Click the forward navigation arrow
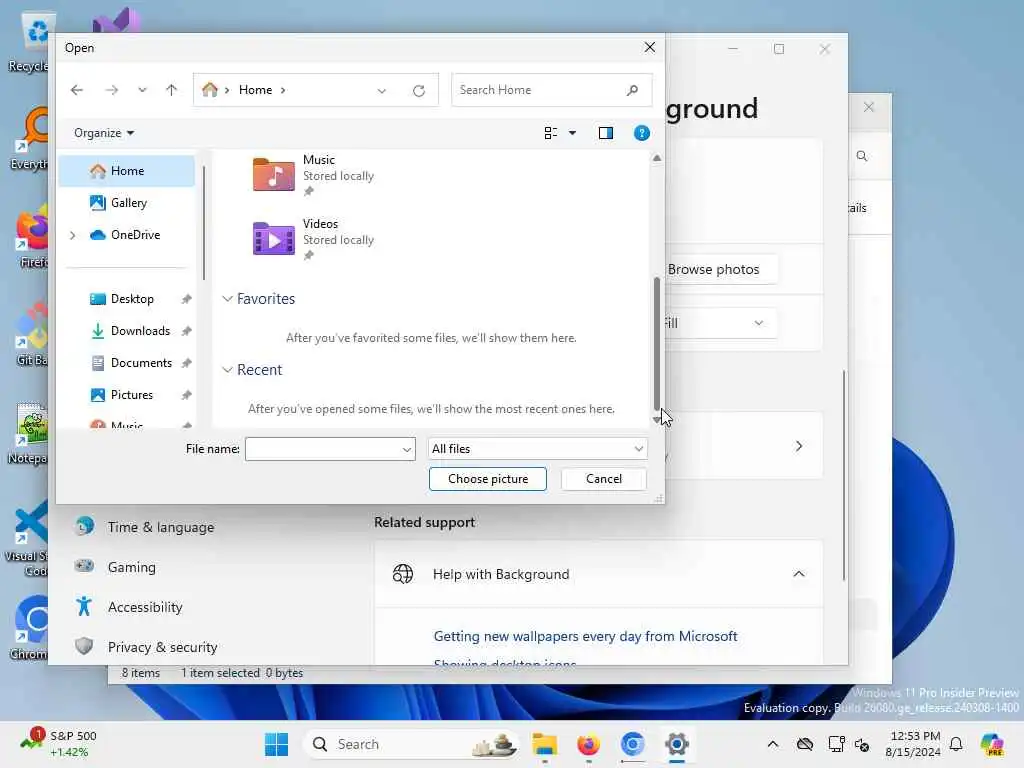 tap(112, 90)
